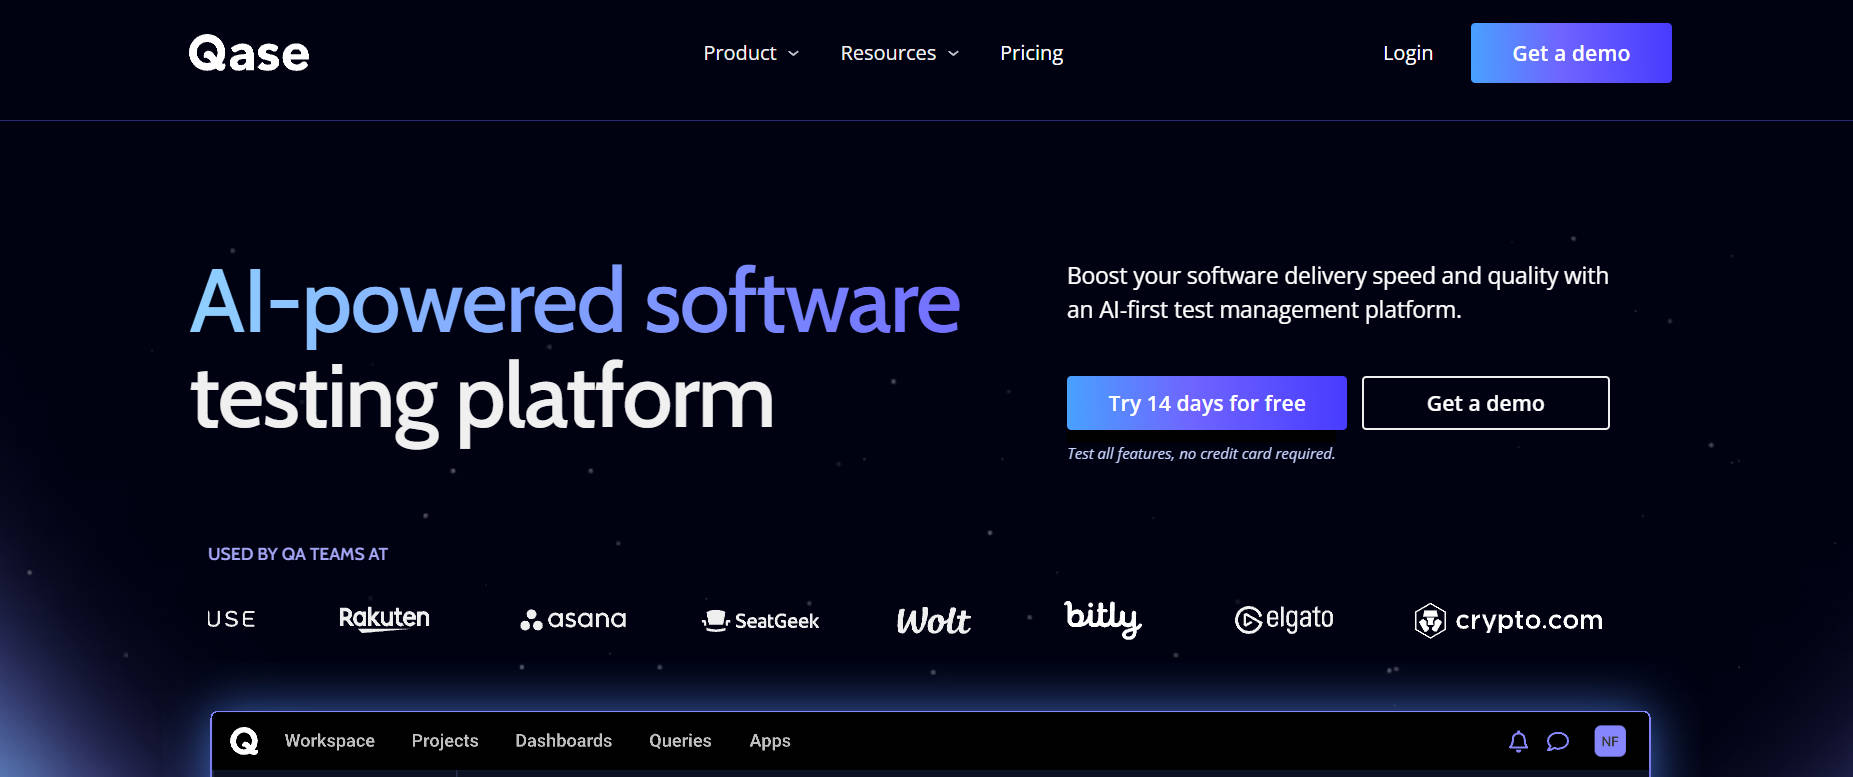1853x777 pixels.
Task: Click the bitly logo
Action: coord(1103,619)
